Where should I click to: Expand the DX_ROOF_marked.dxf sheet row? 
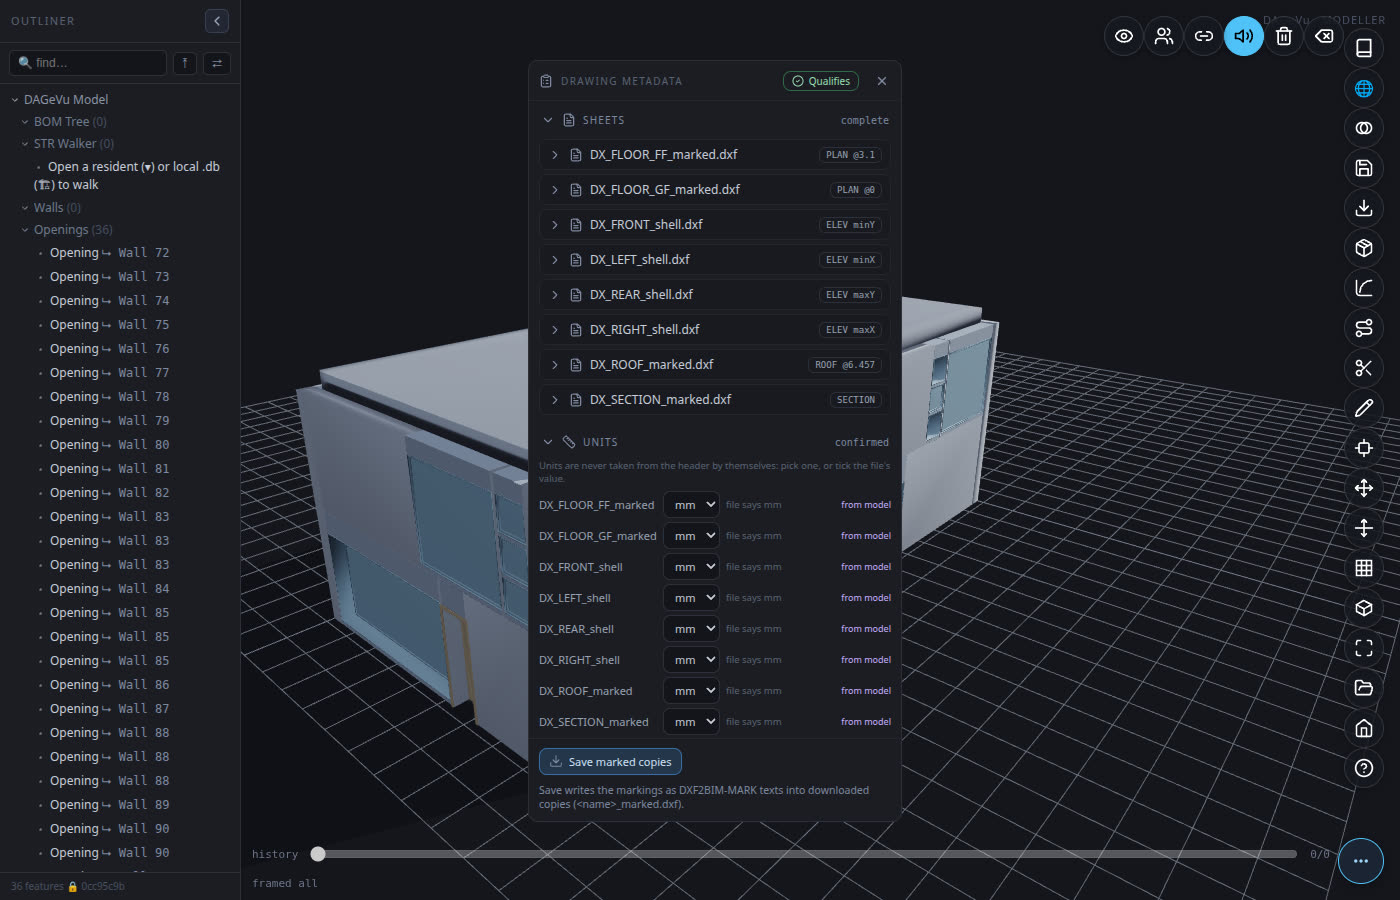tap(715, 365)
